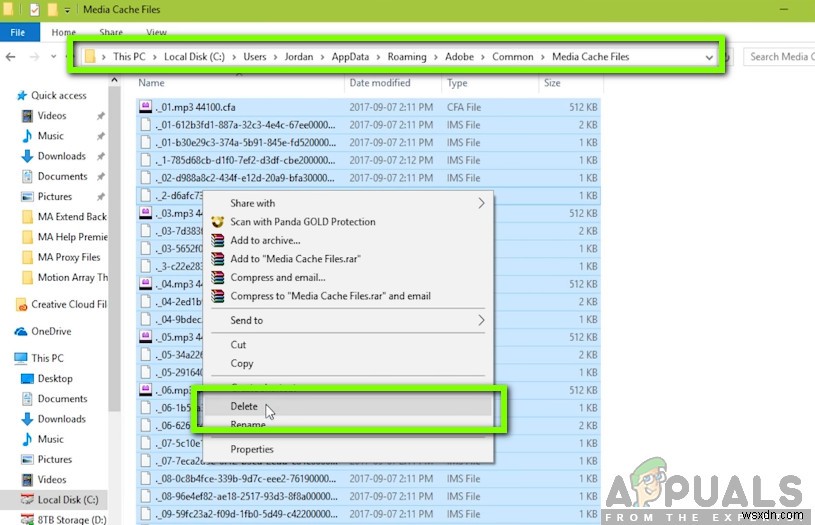Jump to Users breadcrumb

tap(255, 57)
